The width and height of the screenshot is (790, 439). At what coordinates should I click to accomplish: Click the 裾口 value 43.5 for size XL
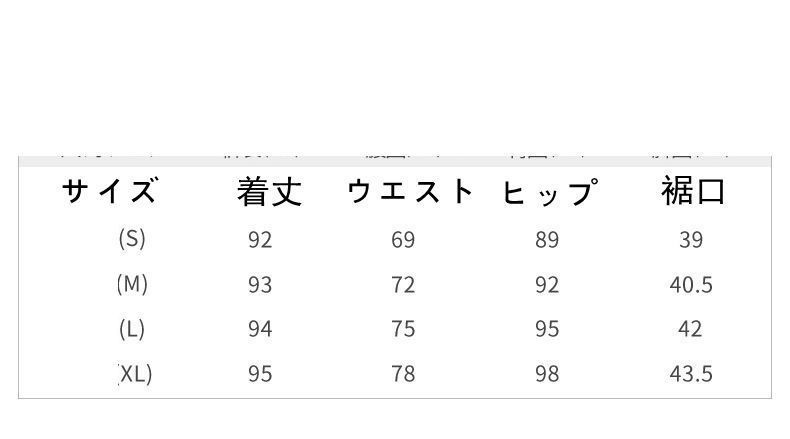click(691, 374)
